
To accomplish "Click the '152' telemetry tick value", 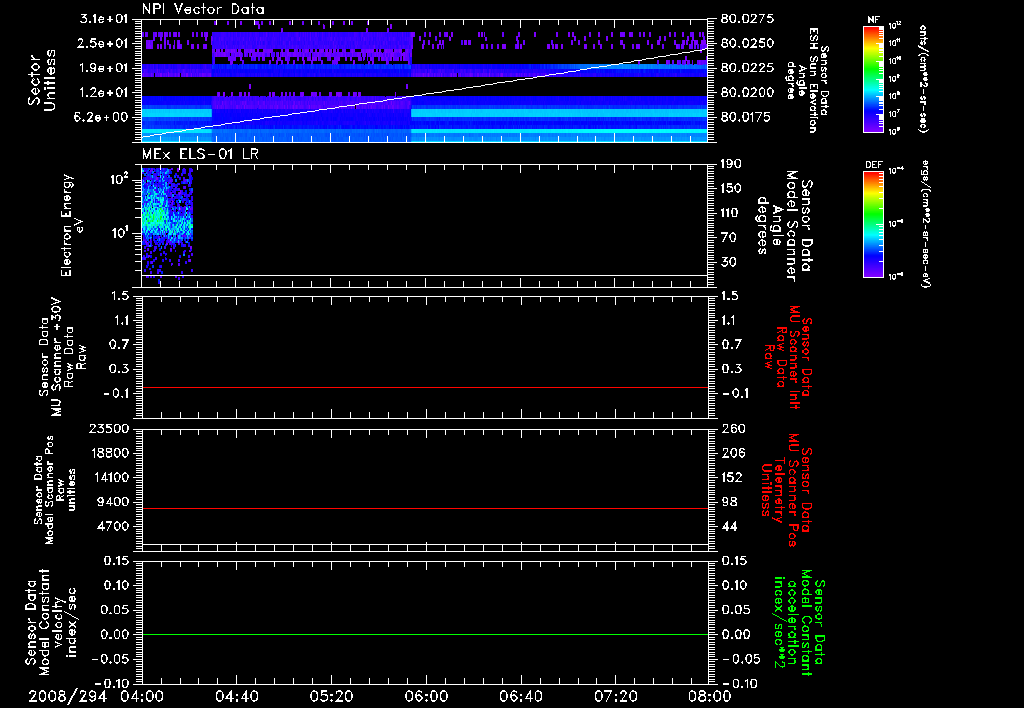I will coord(731,477).
